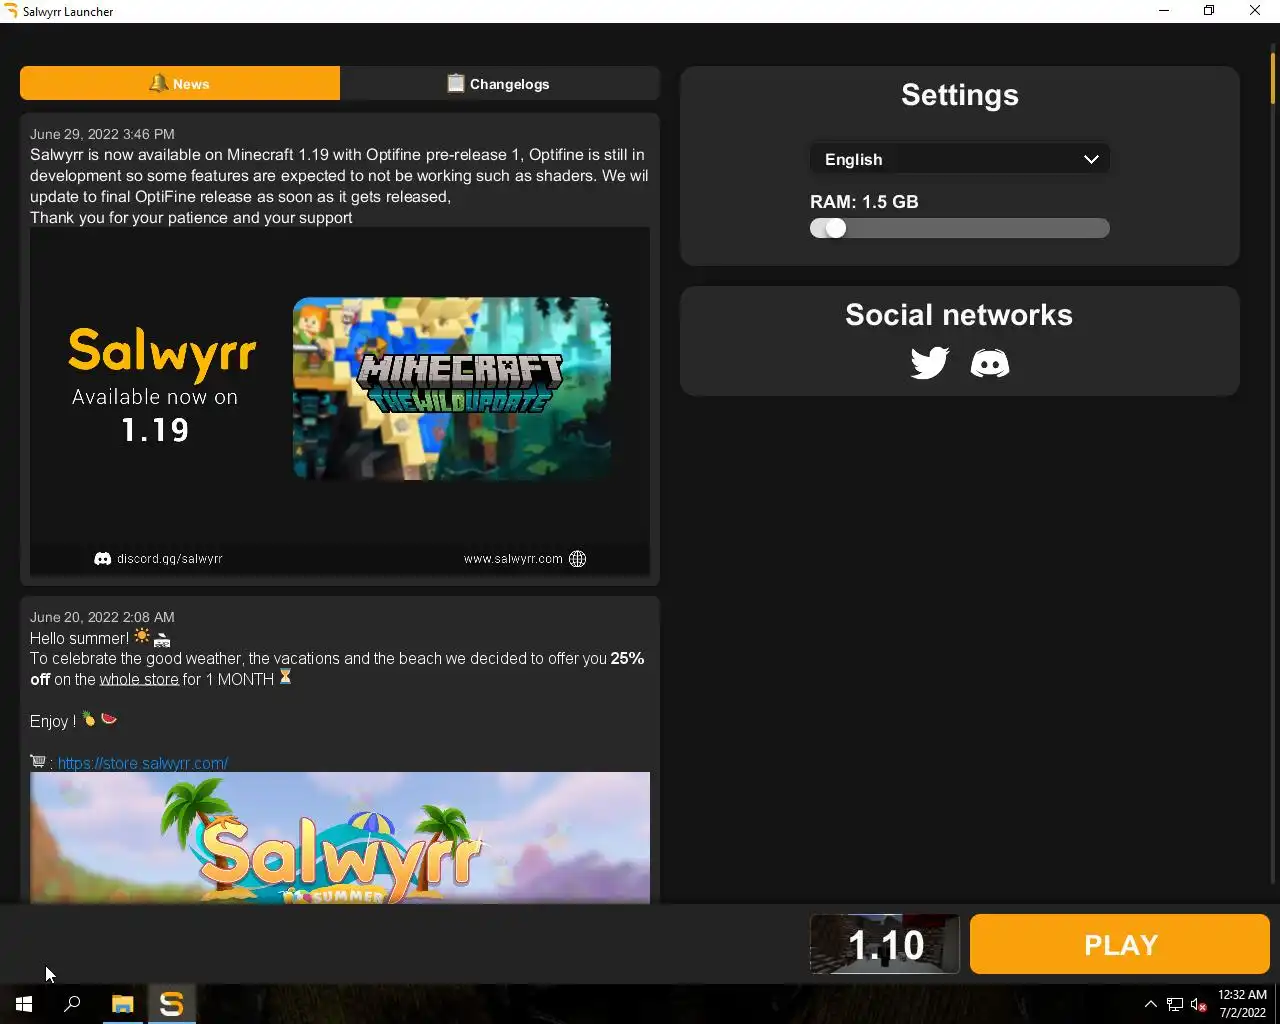Click the Minecraft Wild Update news image
Screen dimensions: 1280x1024
coord(340,401)
